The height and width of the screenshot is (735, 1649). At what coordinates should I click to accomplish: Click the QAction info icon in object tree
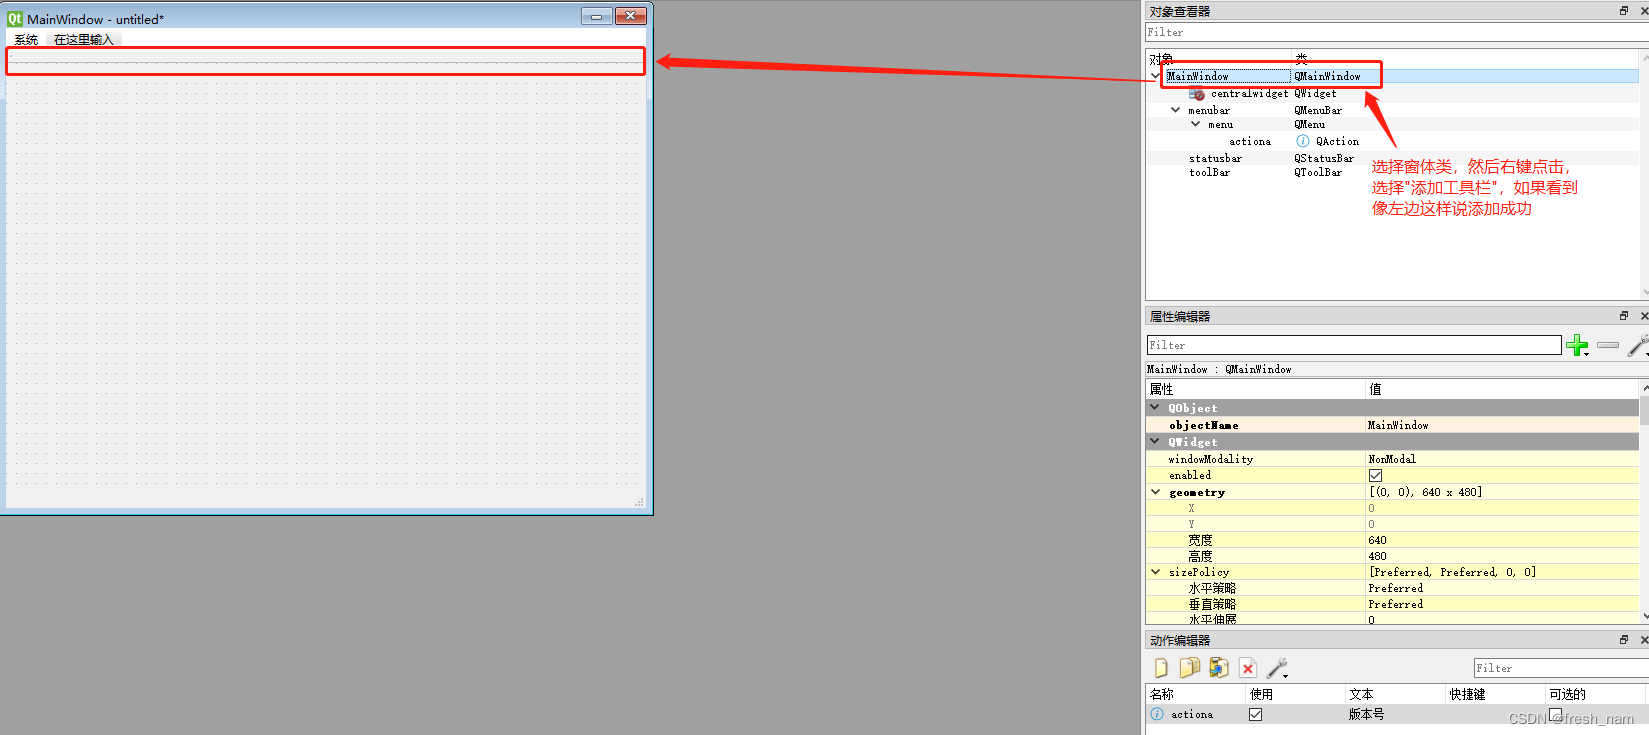point(1303,141)
